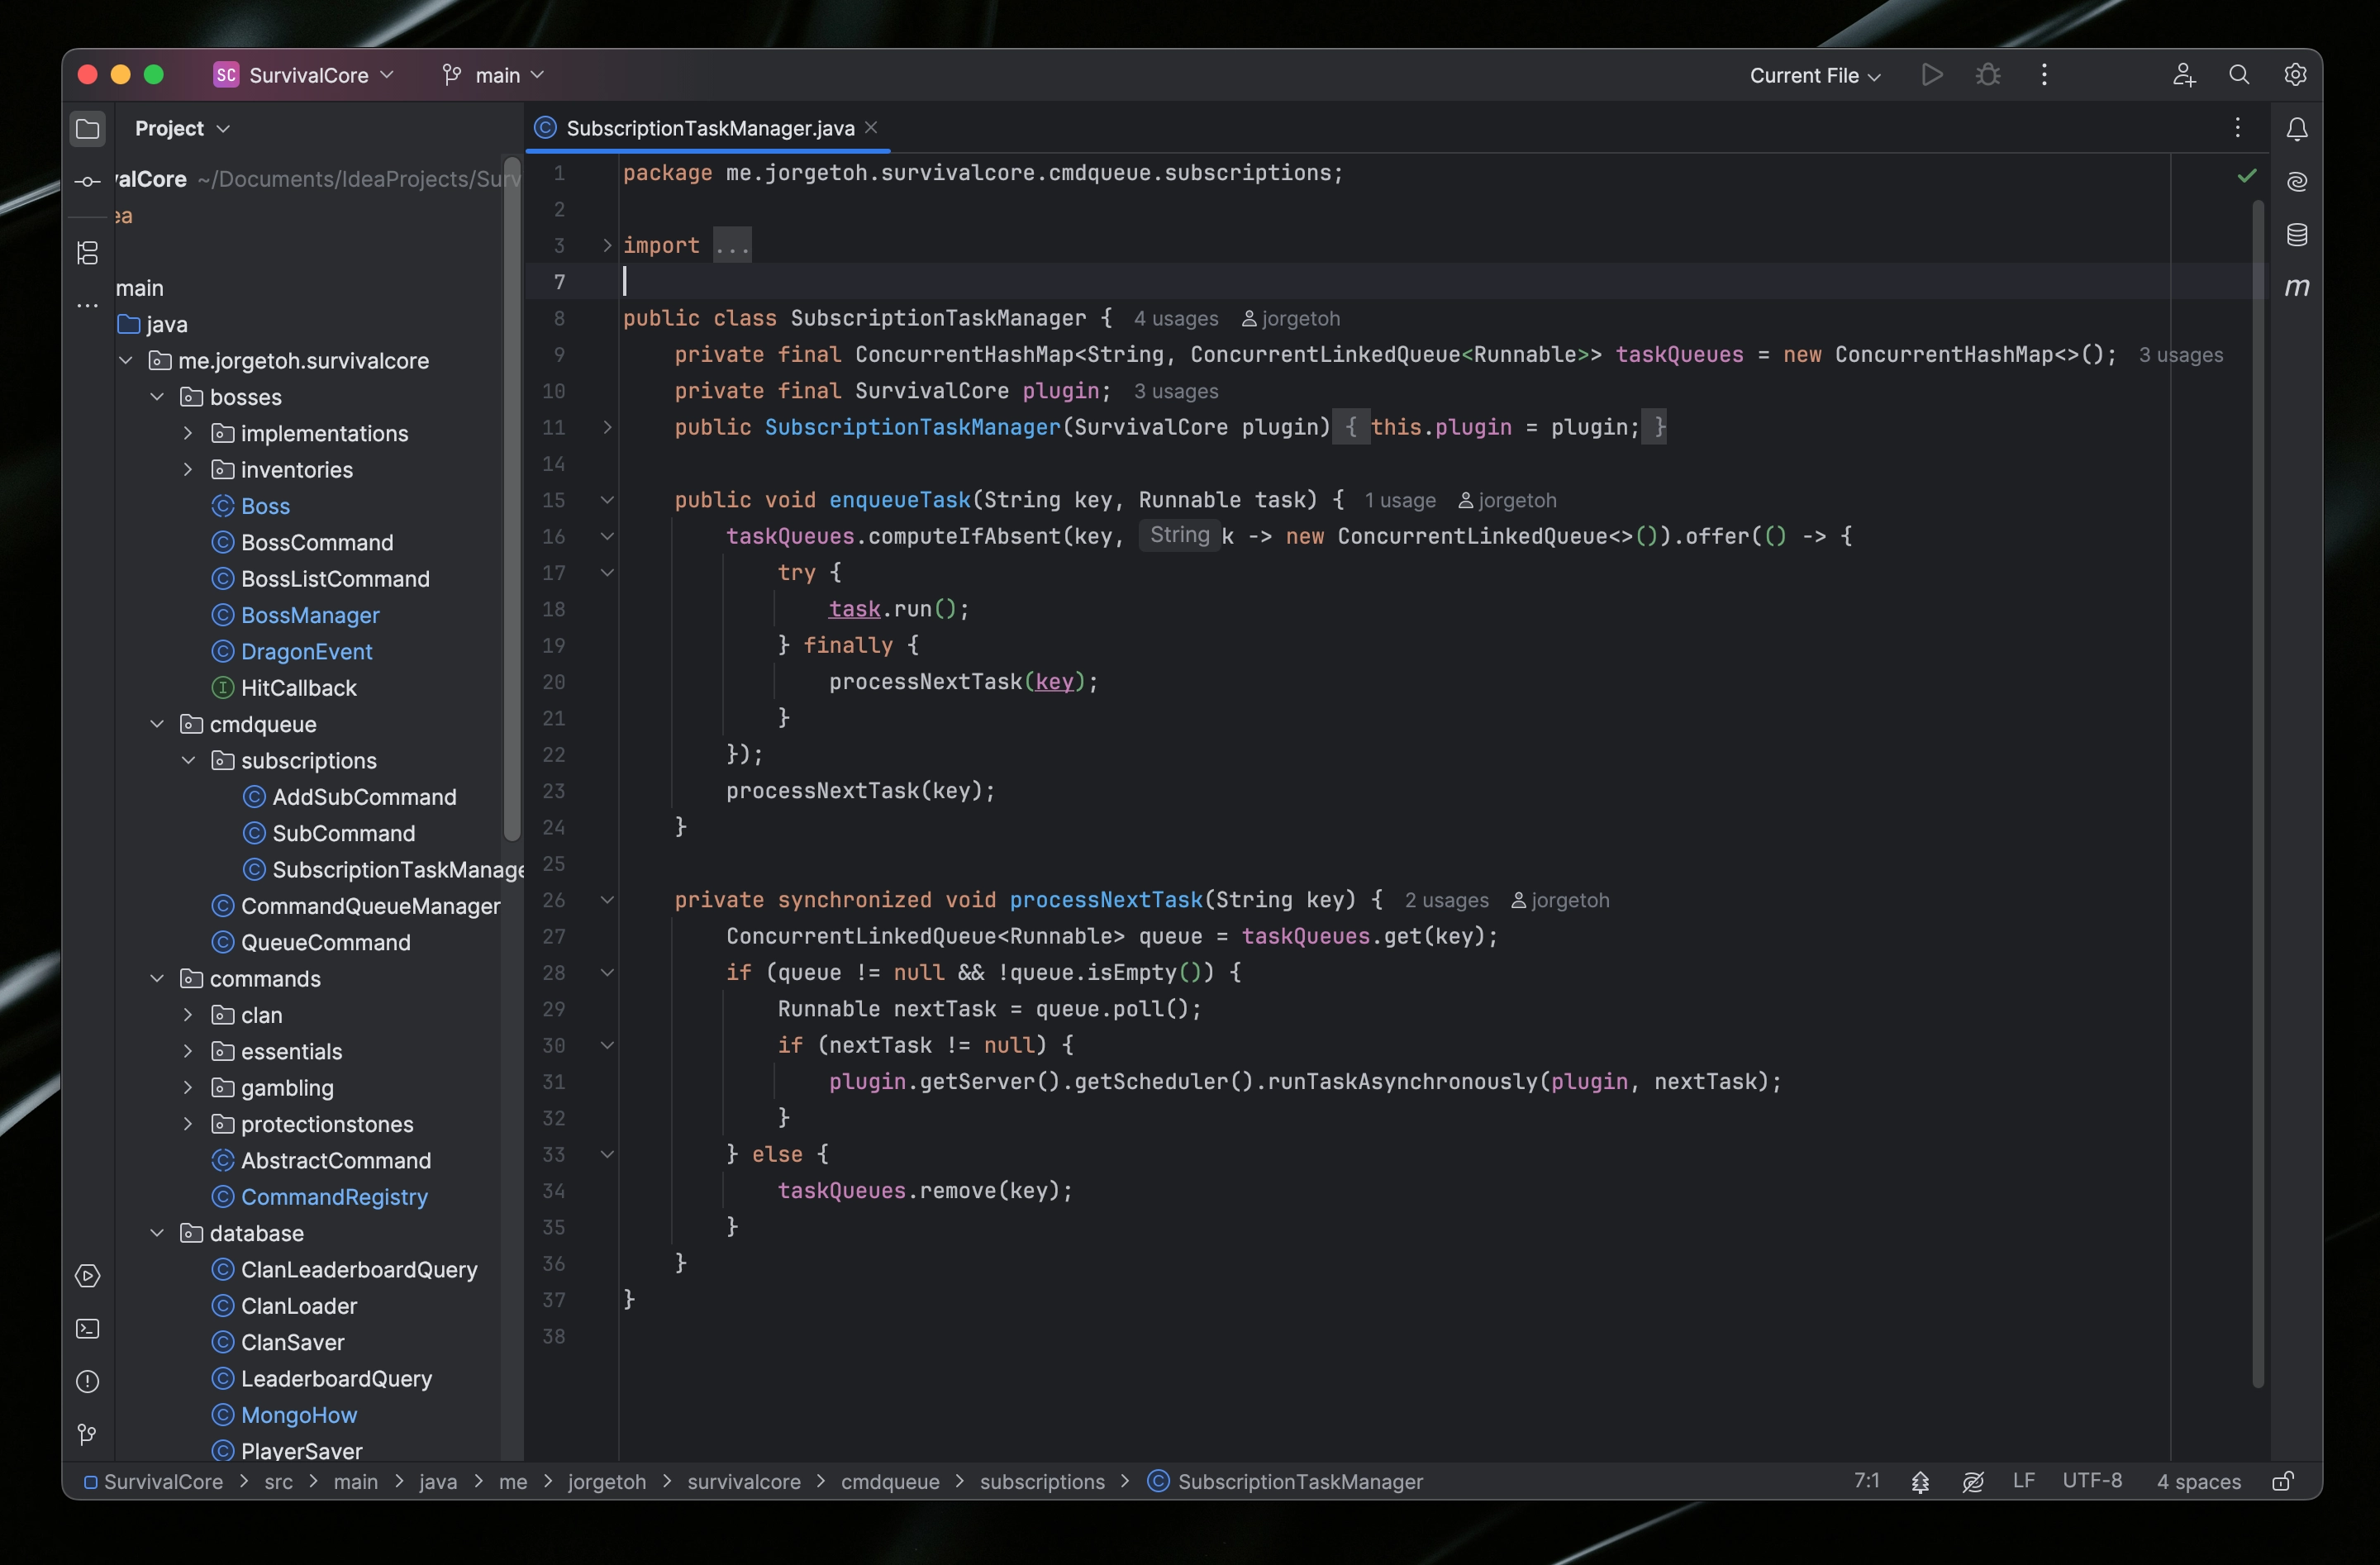This screenshot has width=2380, height=1565.
Task: Open the Structure tool window icon
Action: coord(88,253)
